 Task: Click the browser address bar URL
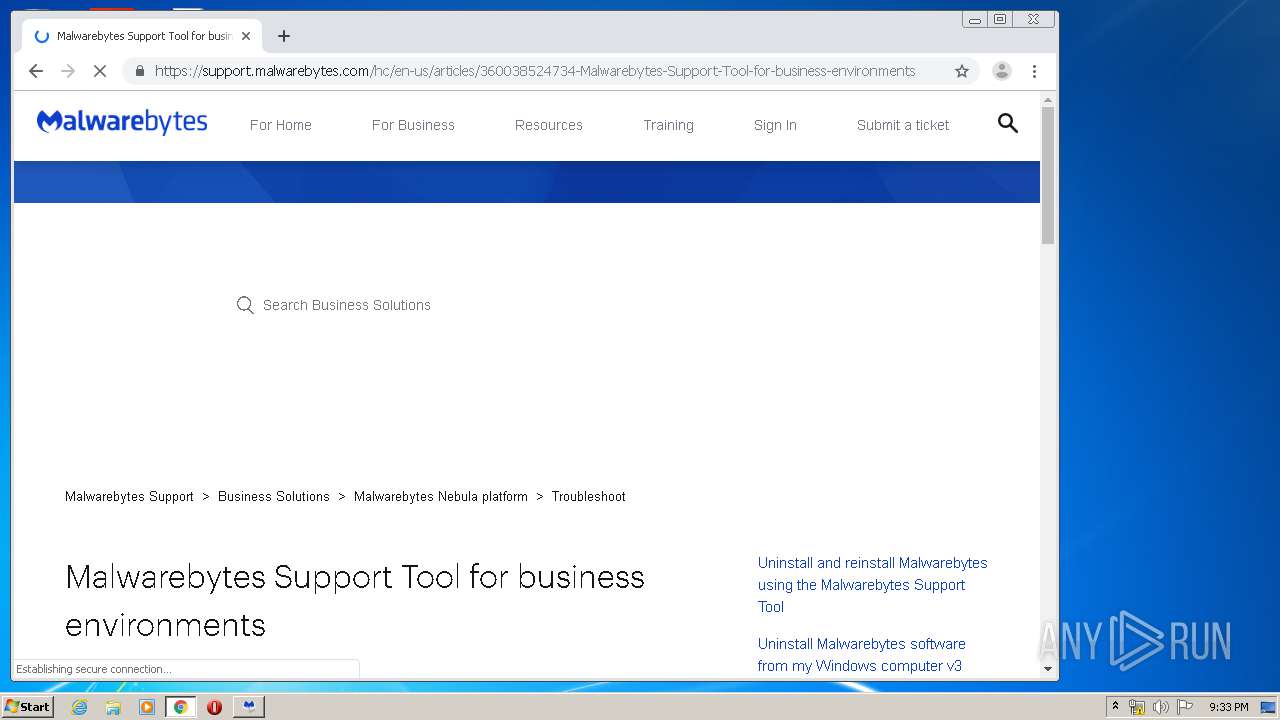pyautogui.click(x=535, y=71)
